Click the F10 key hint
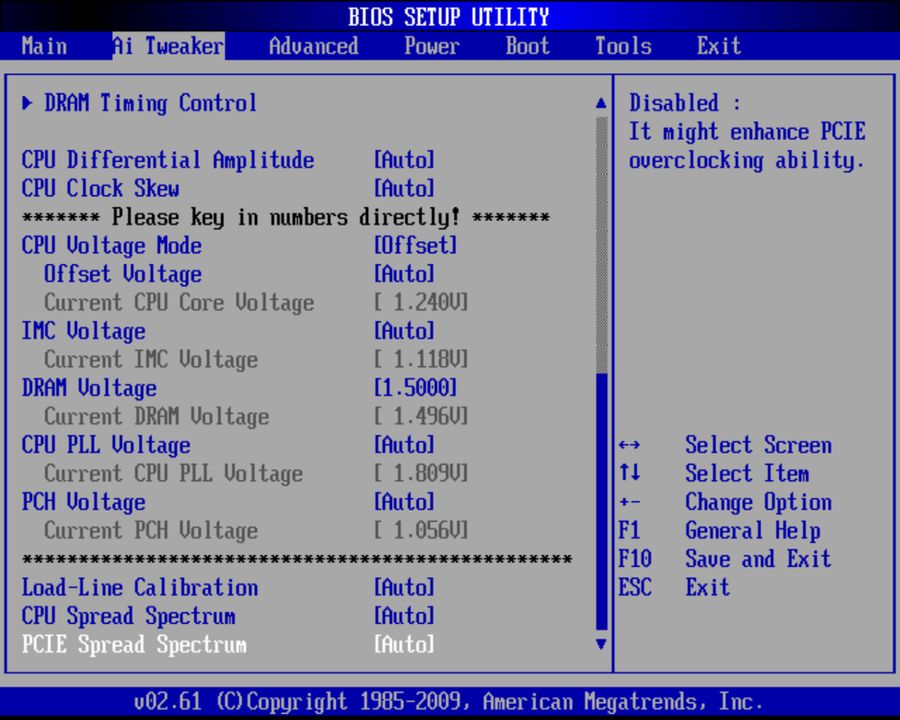900x720 pixels. 635,559
